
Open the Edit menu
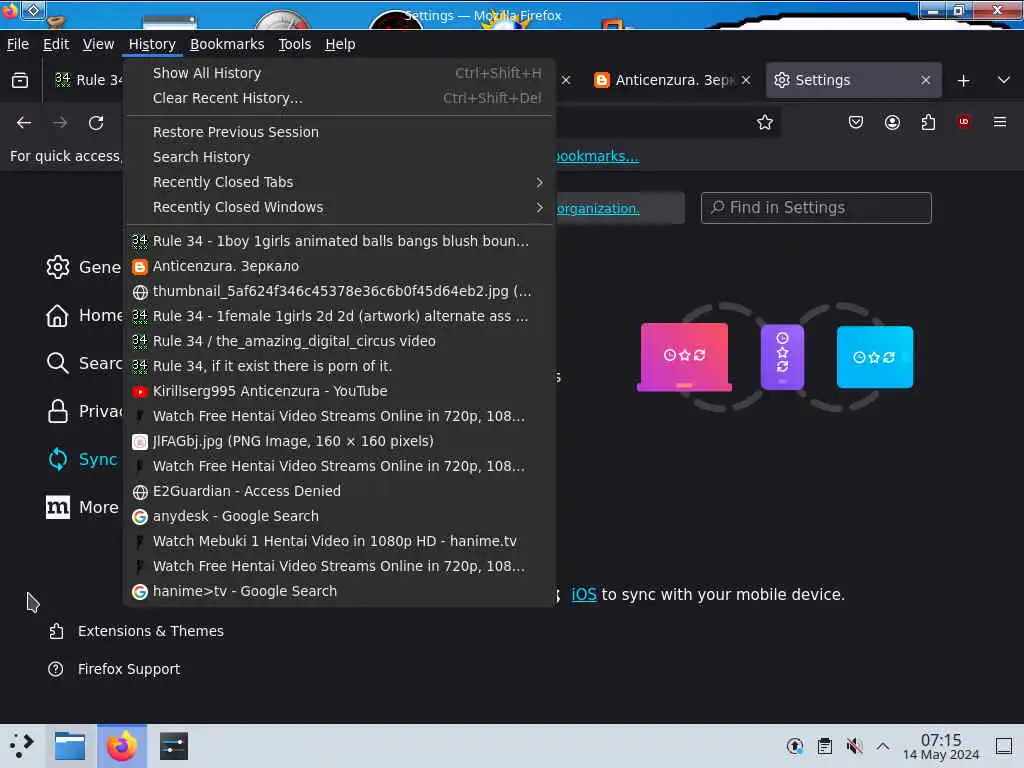pos(56,44)
